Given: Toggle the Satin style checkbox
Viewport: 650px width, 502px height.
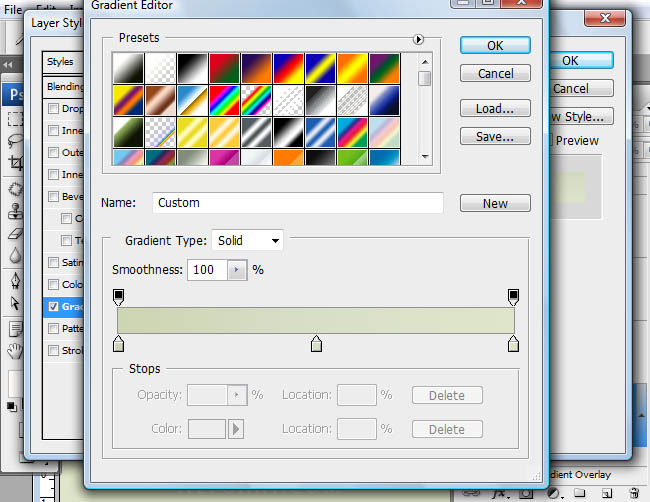Looking at the screenshot, I should pos(53,262).
